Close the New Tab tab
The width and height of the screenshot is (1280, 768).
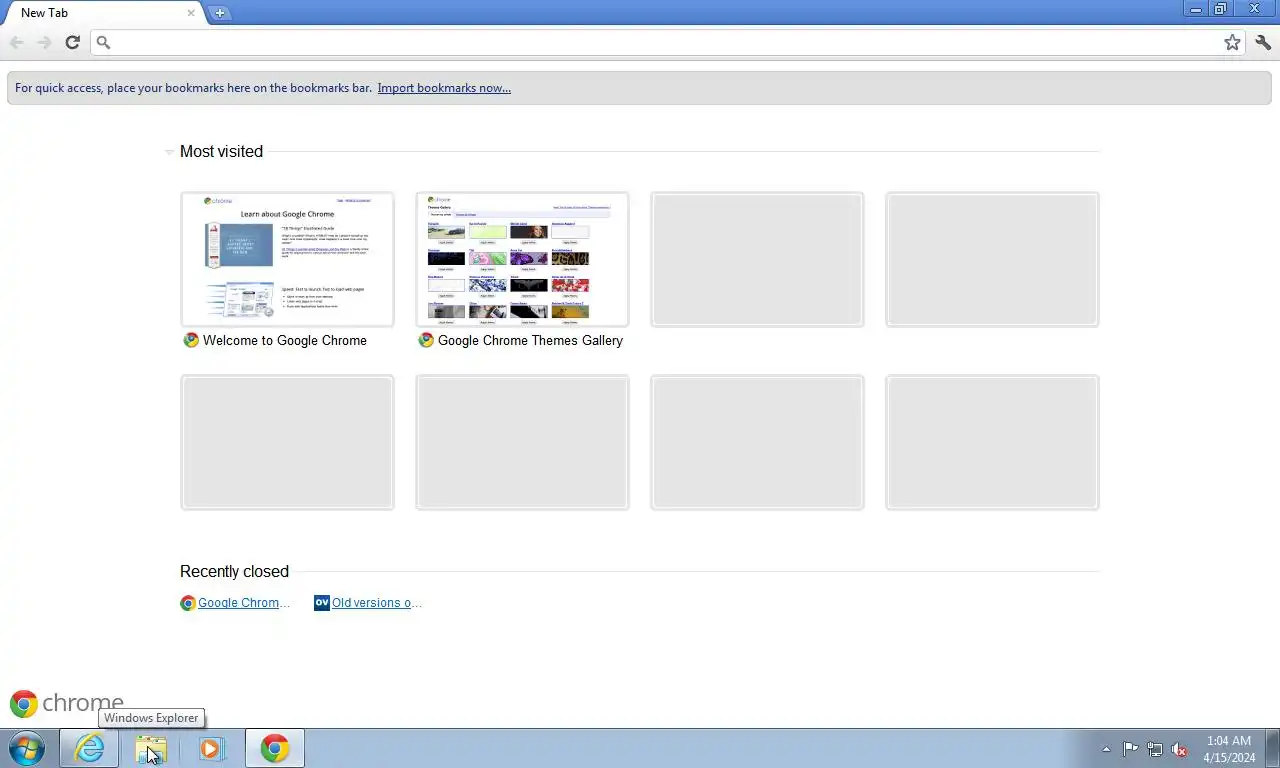pos(191,13)
